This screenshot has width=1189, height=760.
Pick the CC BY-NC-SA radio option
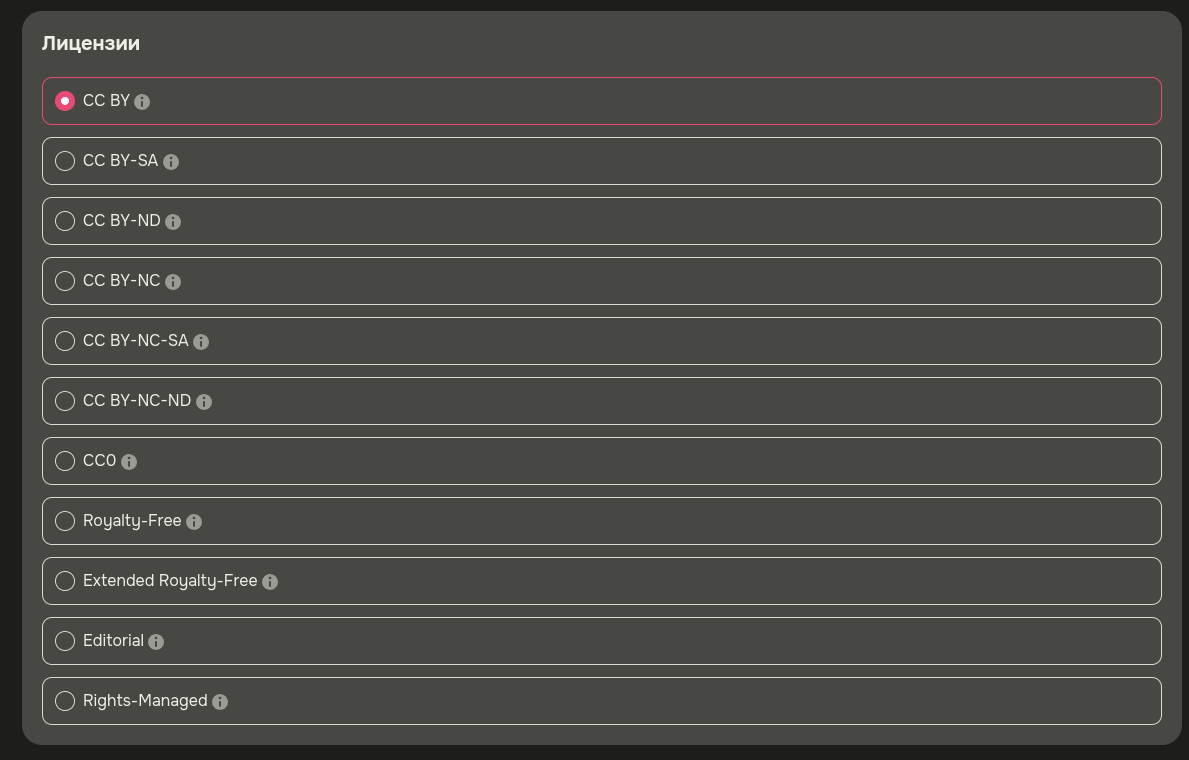65,341
